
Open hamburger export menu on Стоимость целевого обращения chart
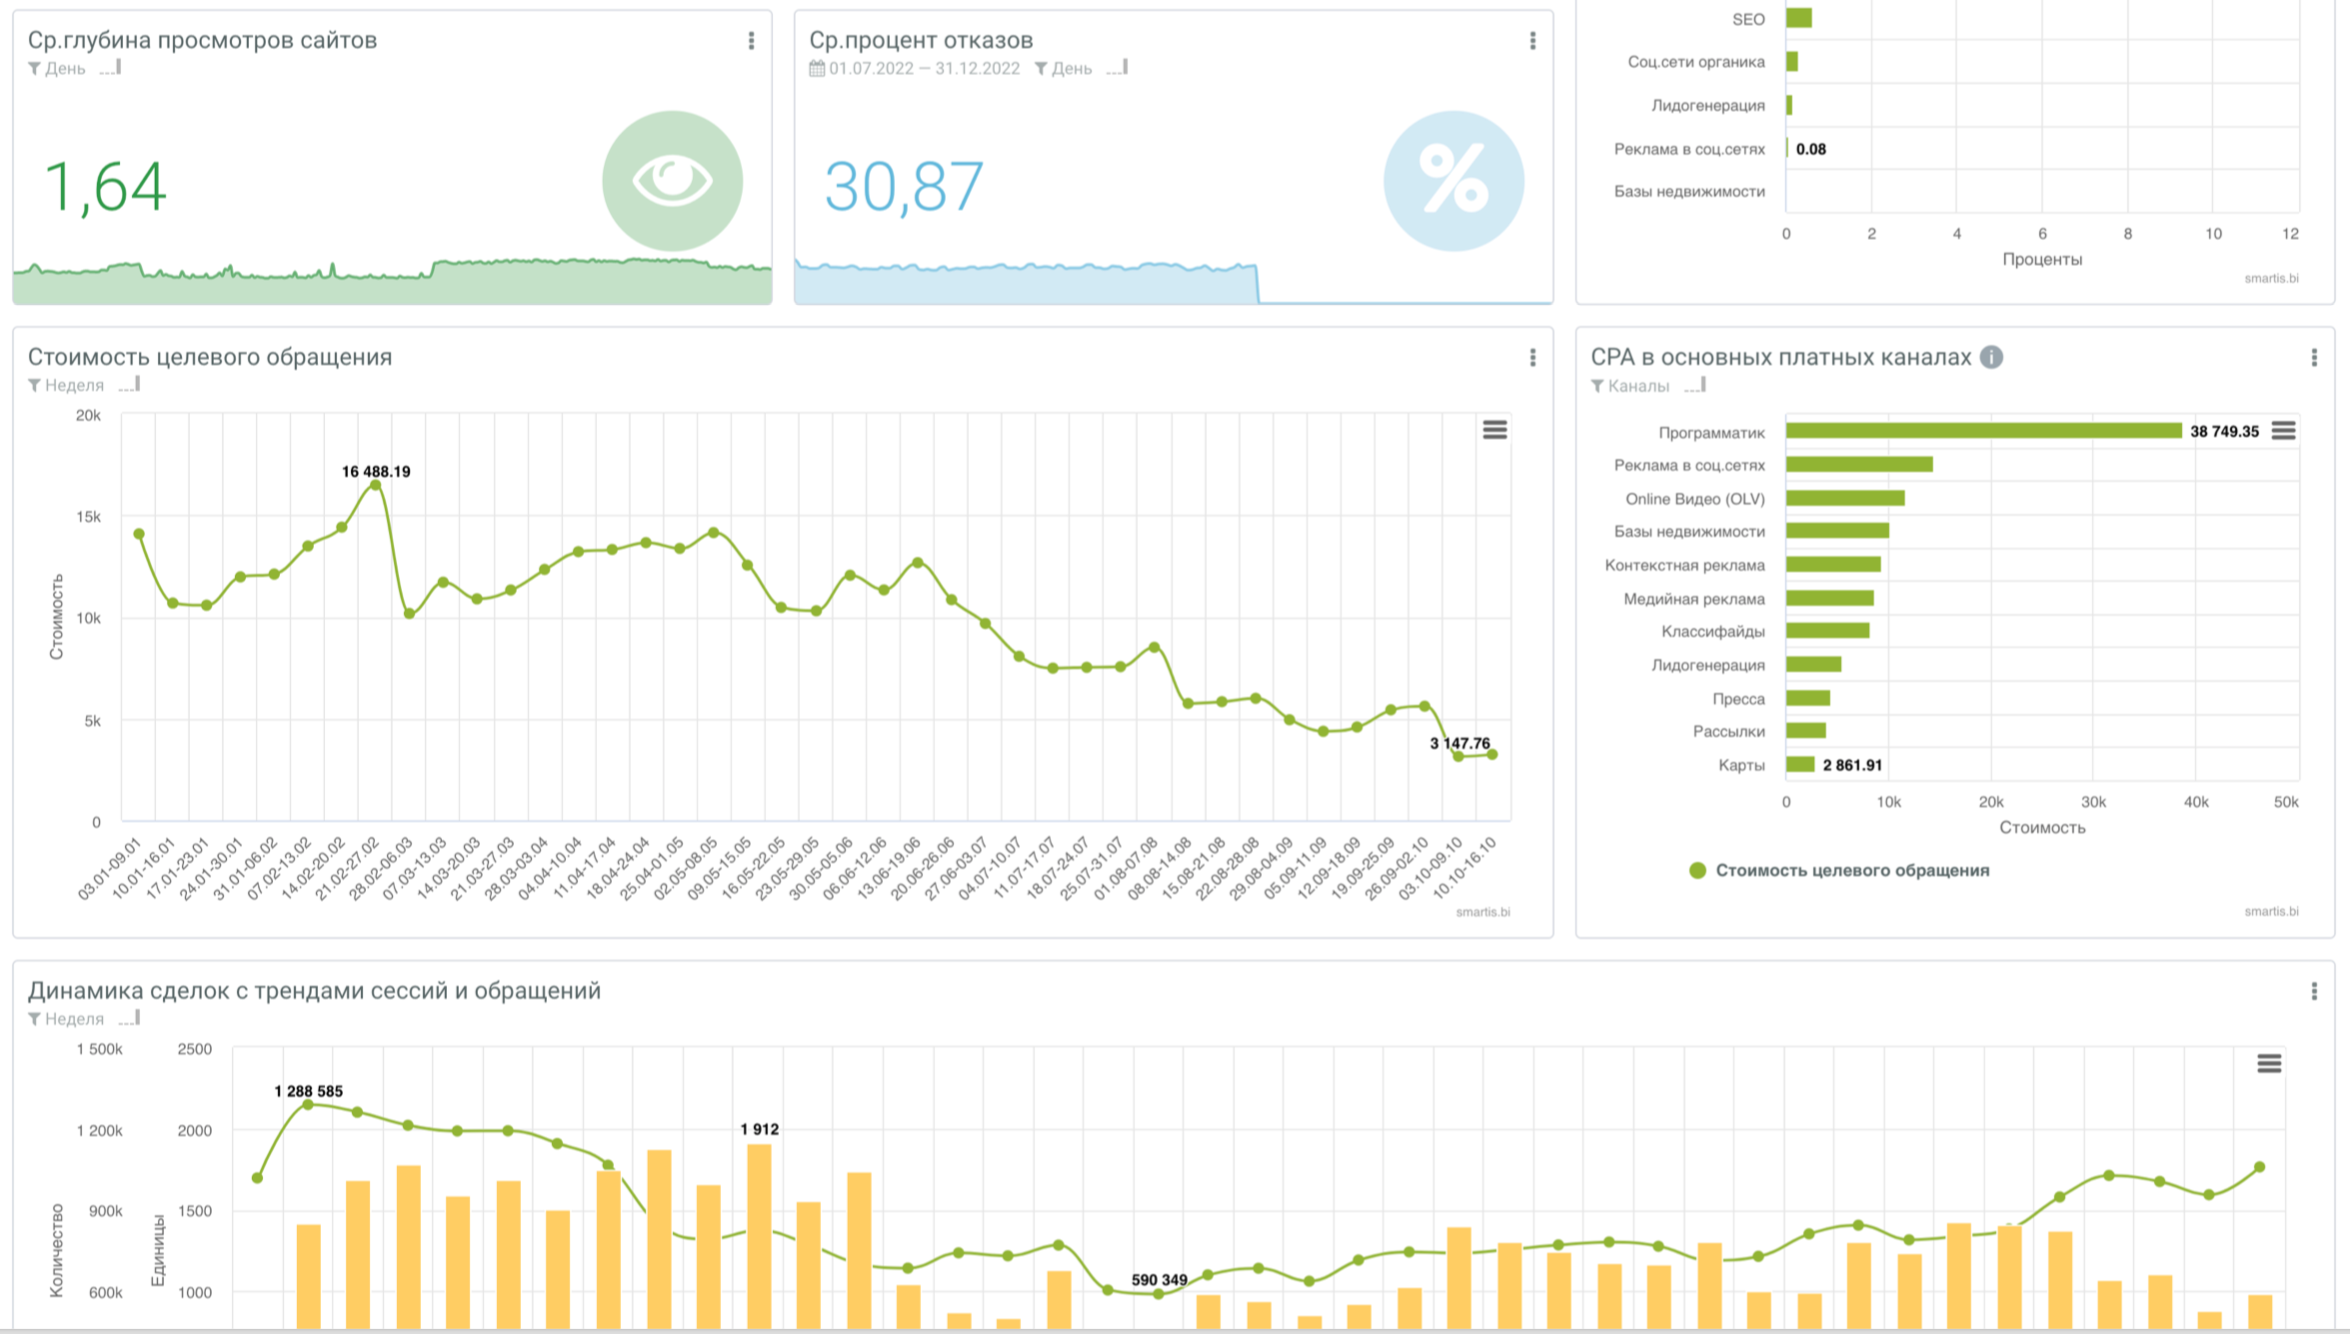pyautogui.click(x=1494, y=430)
